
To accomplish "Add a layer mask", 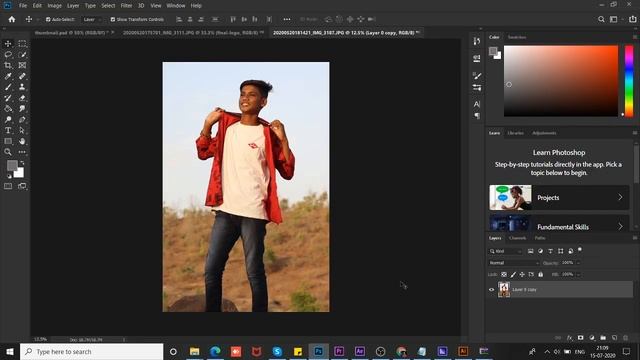I will click(x=580, y=338).
